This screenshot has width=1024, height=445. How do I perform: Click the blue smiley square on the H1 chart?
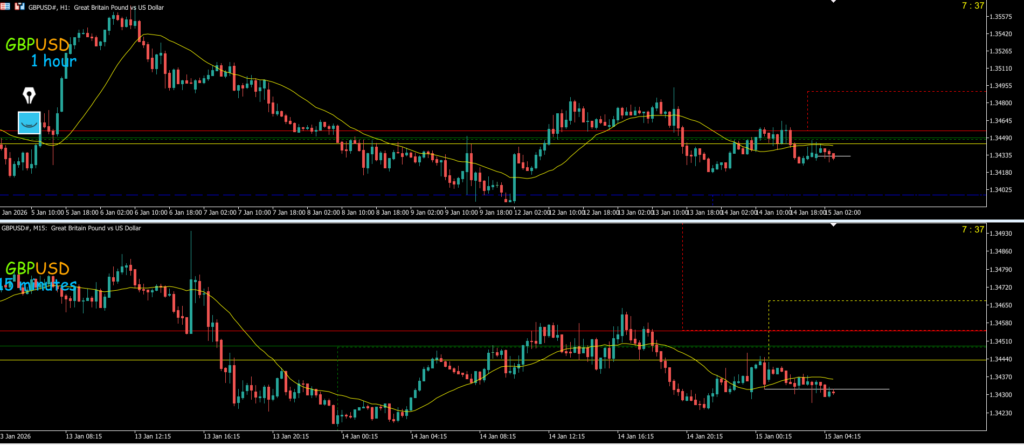point(29,122)
